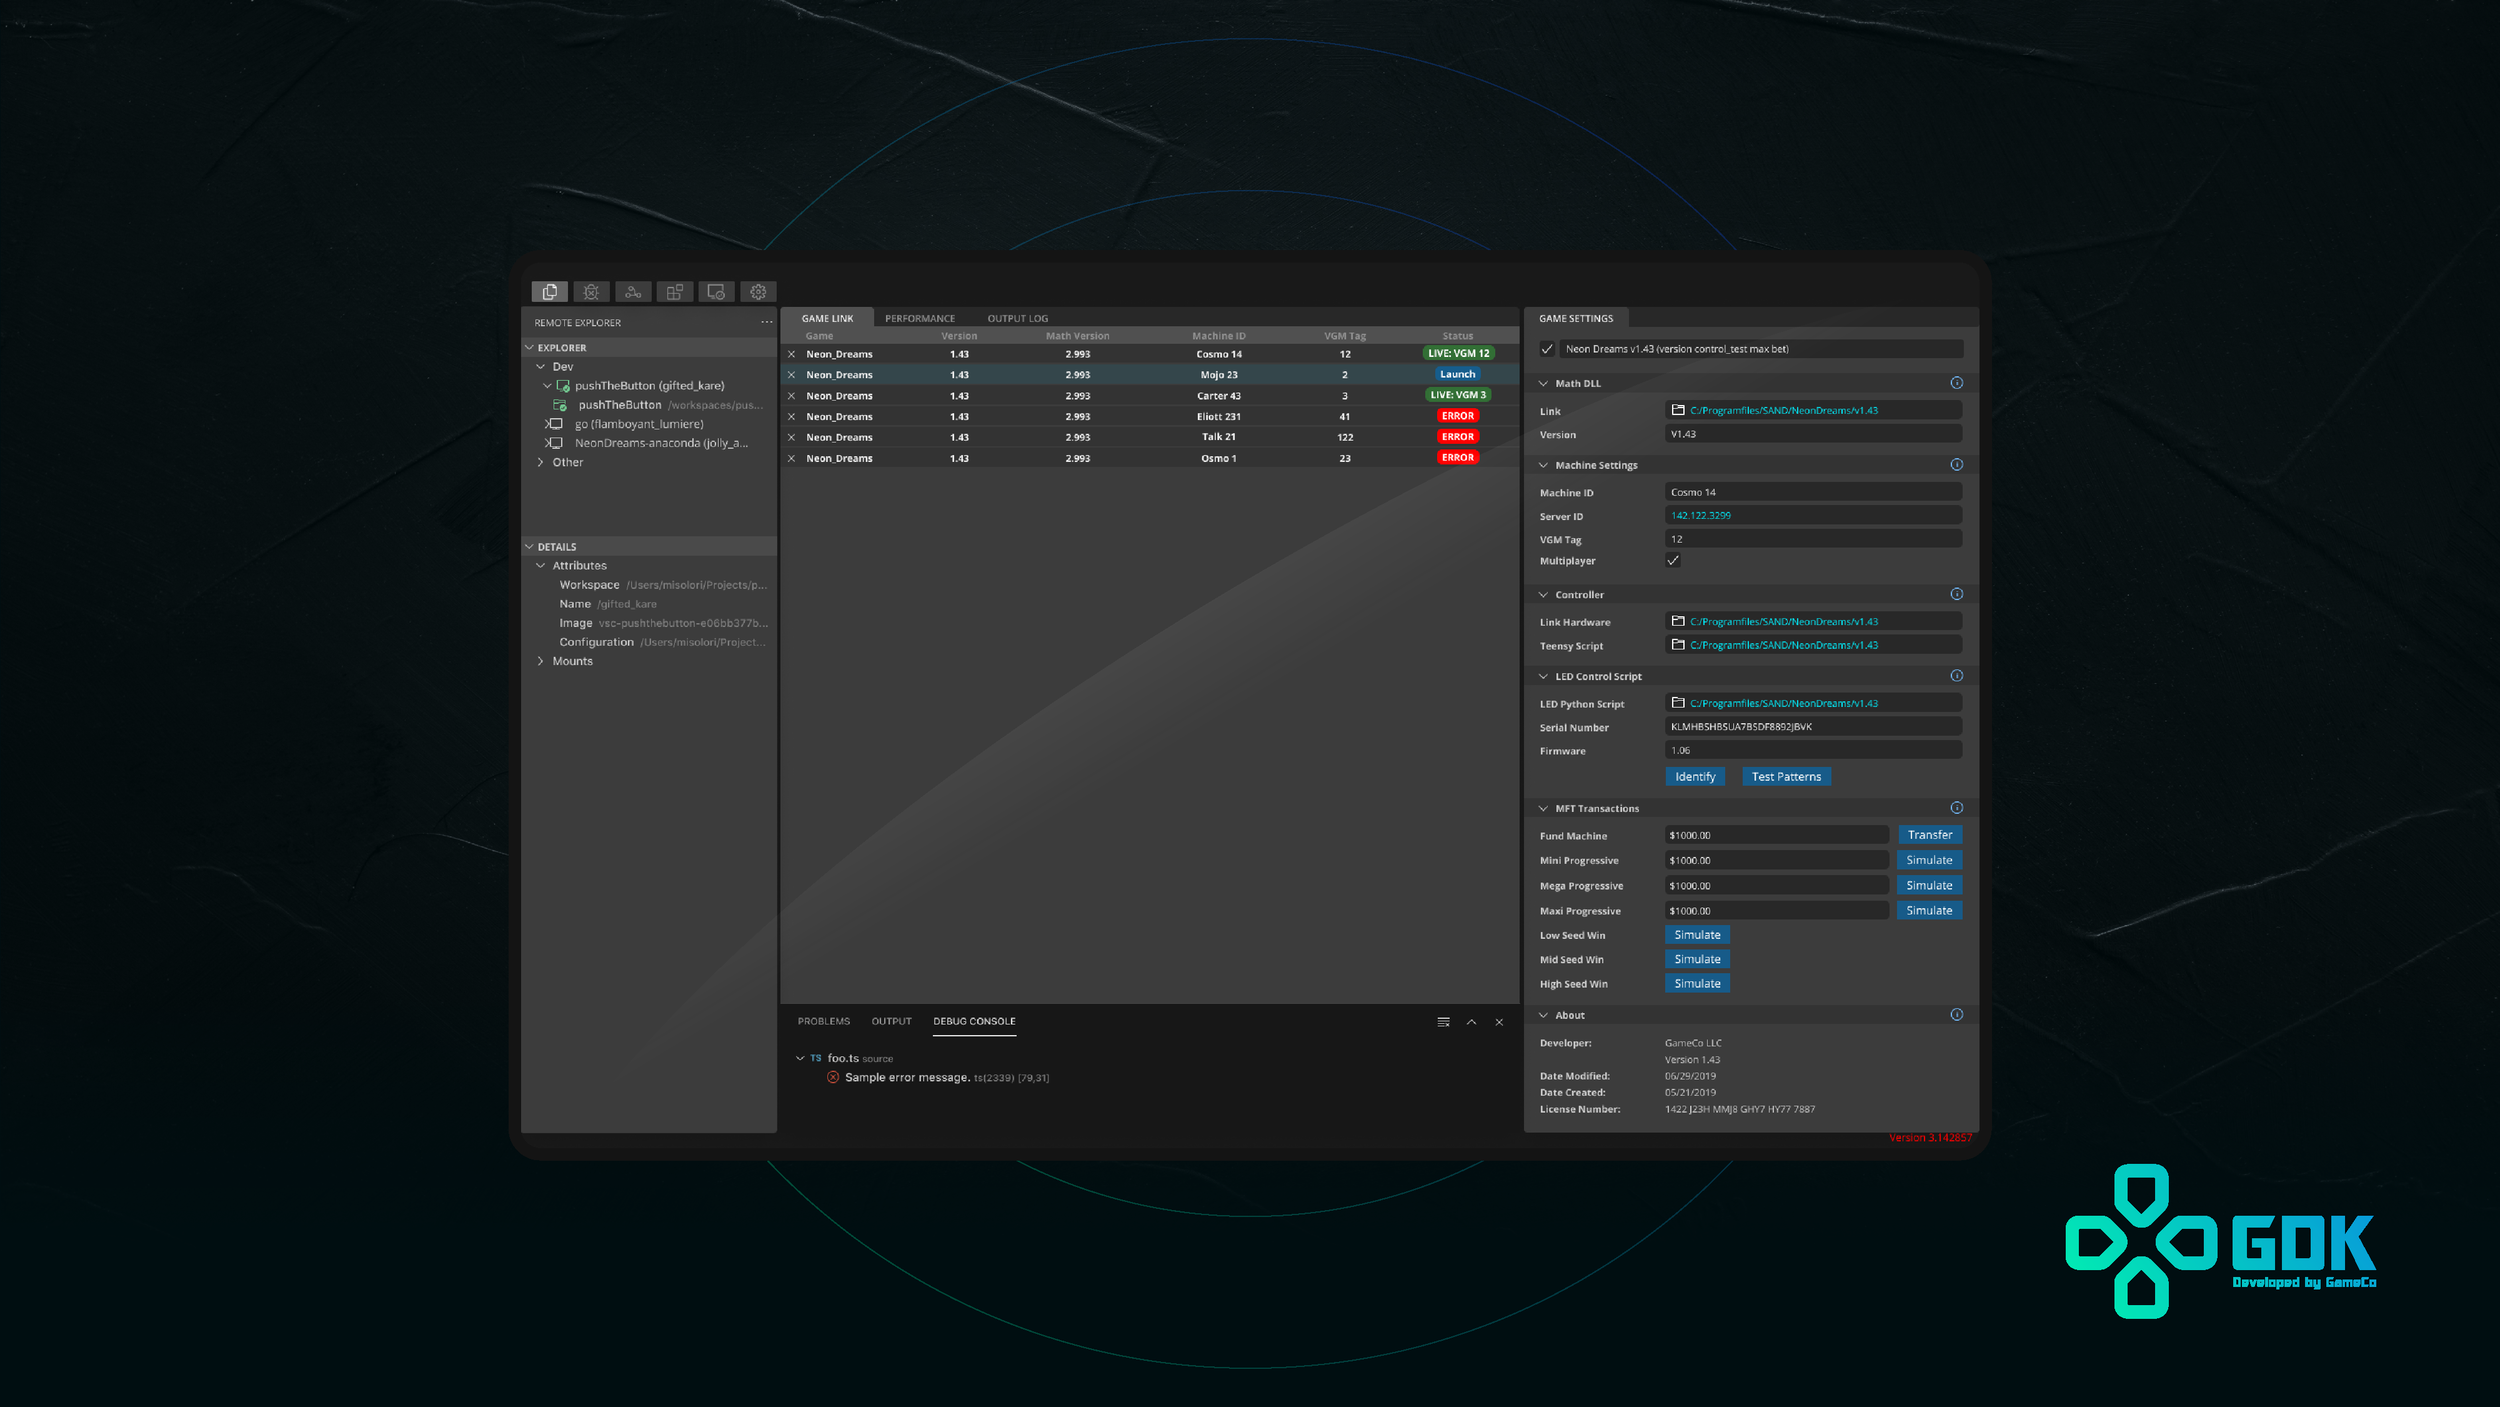
Task: Simulate the Mini Progressive
Action: (x=1929, y=860)
